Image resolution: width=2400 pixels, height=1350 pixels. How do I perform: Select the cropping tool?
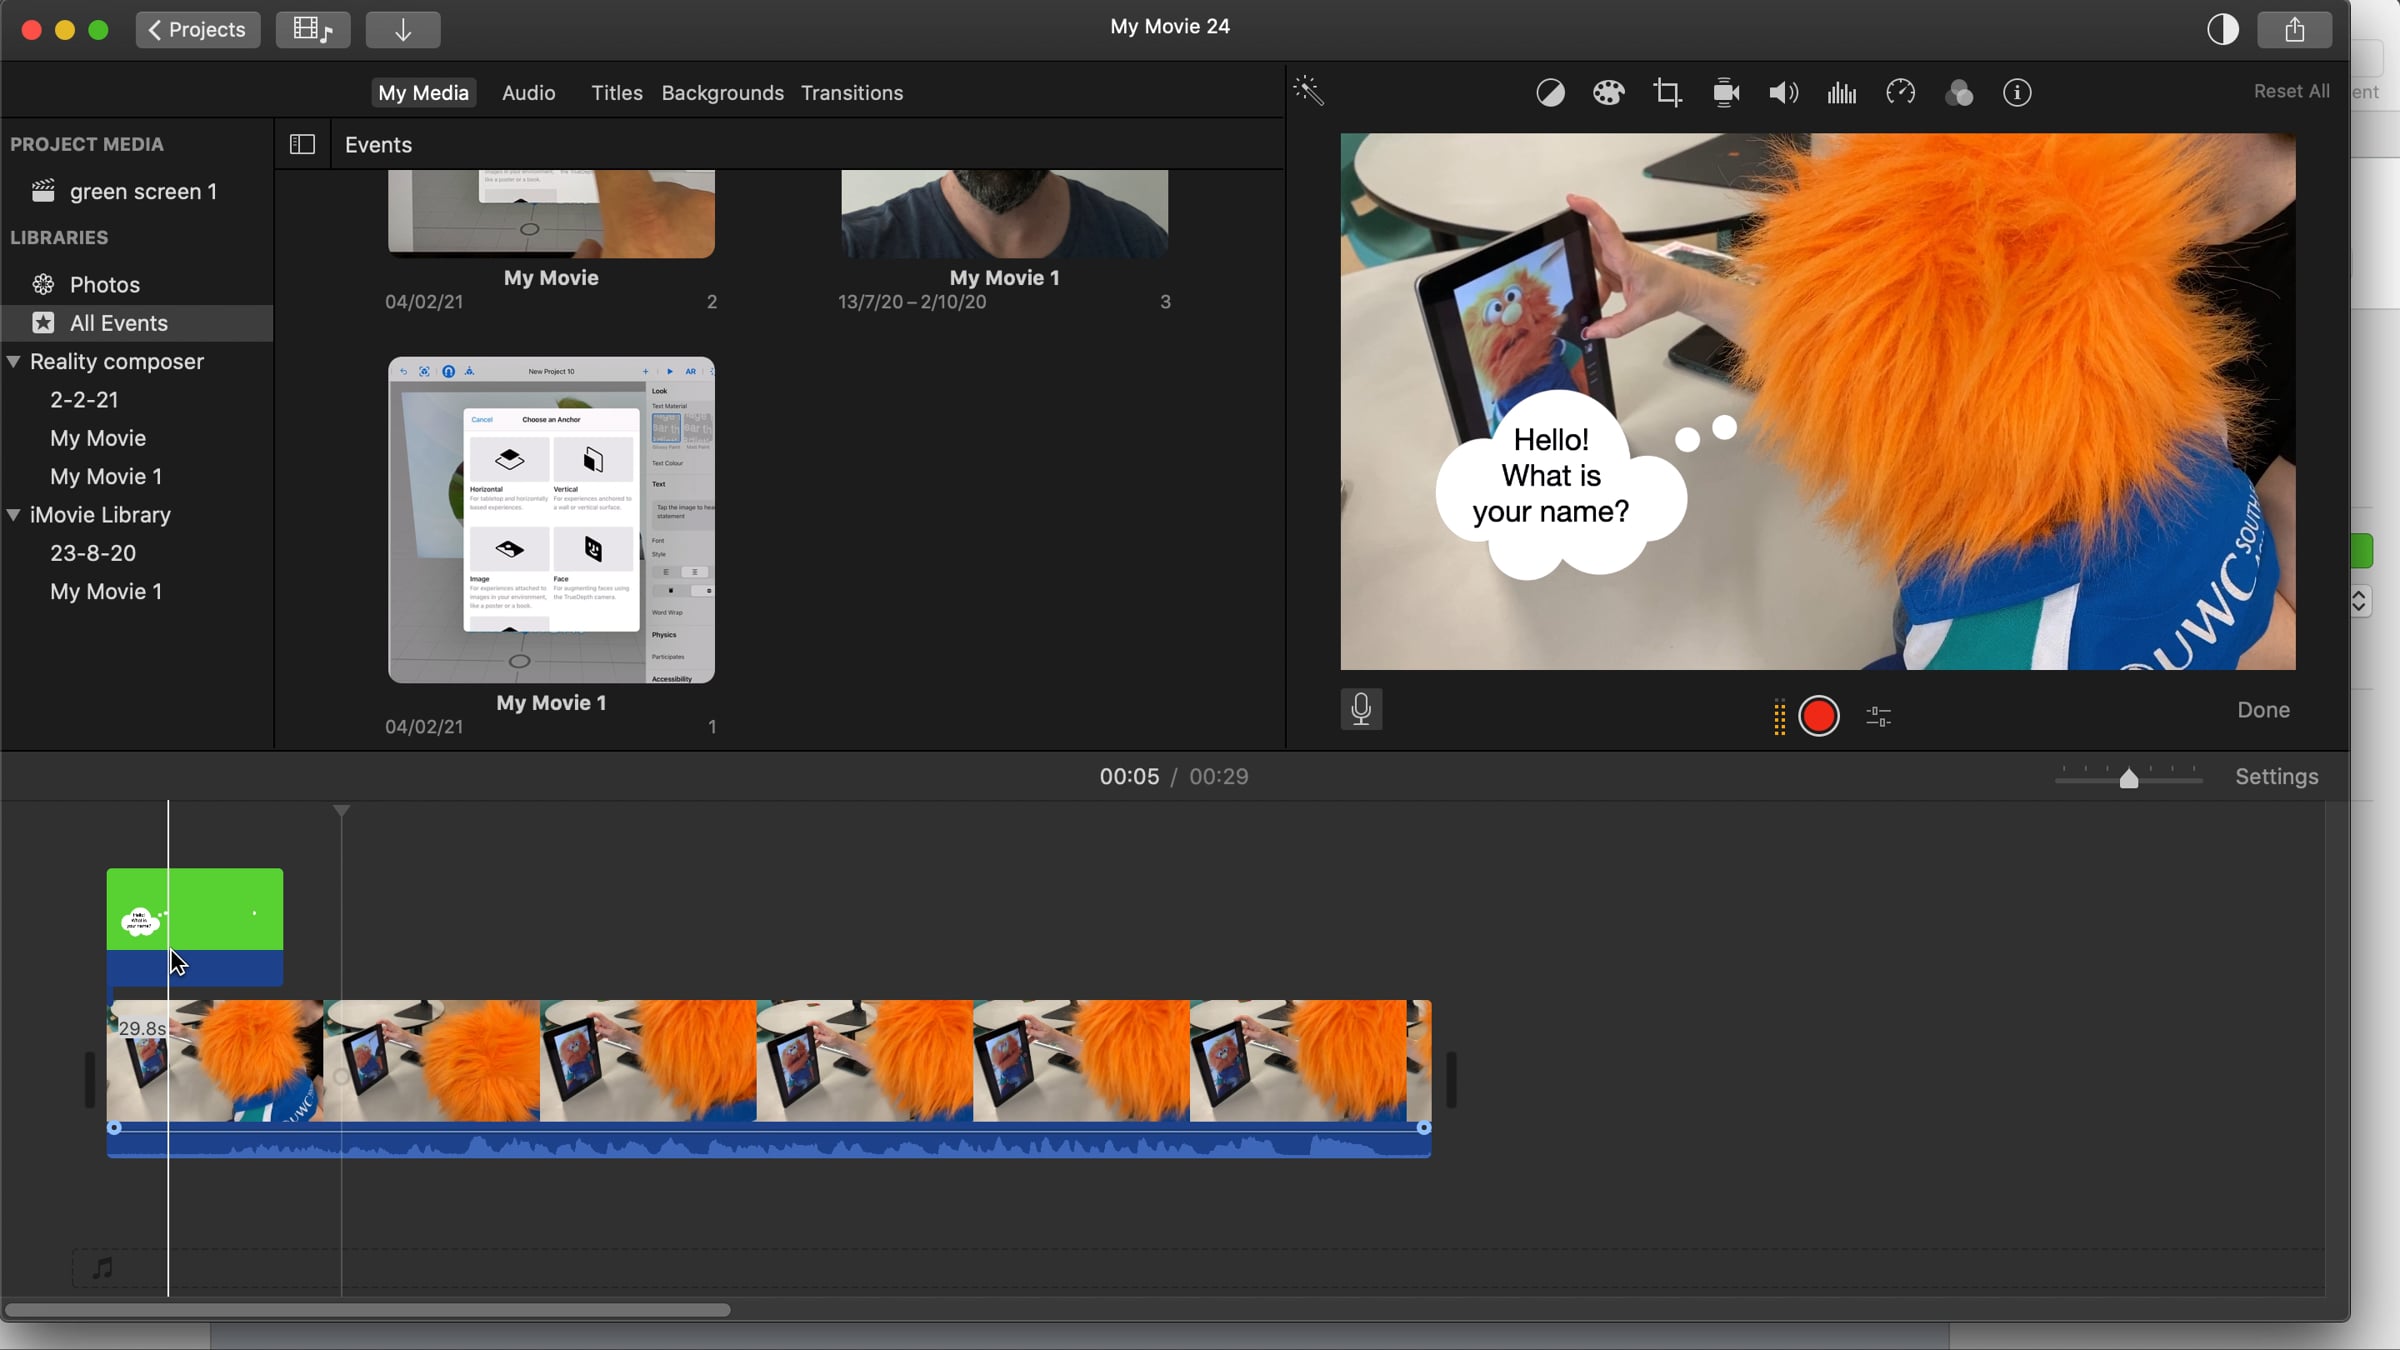point(1667,93)
